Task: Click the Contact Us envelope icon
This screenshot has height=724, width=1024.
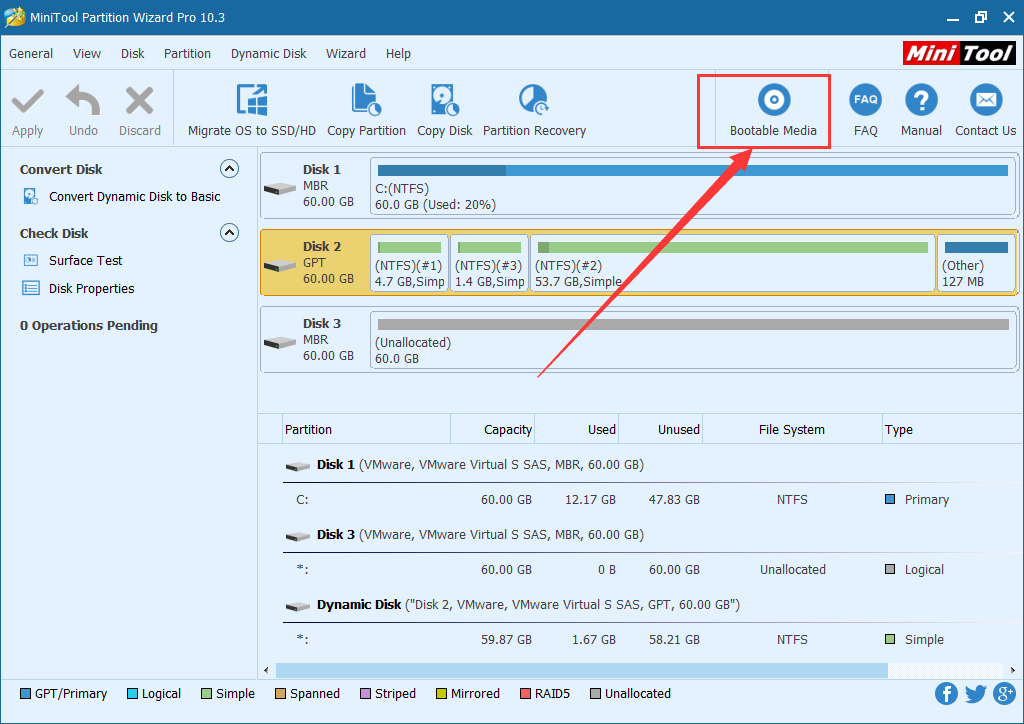Action: [x=985, y=100]
